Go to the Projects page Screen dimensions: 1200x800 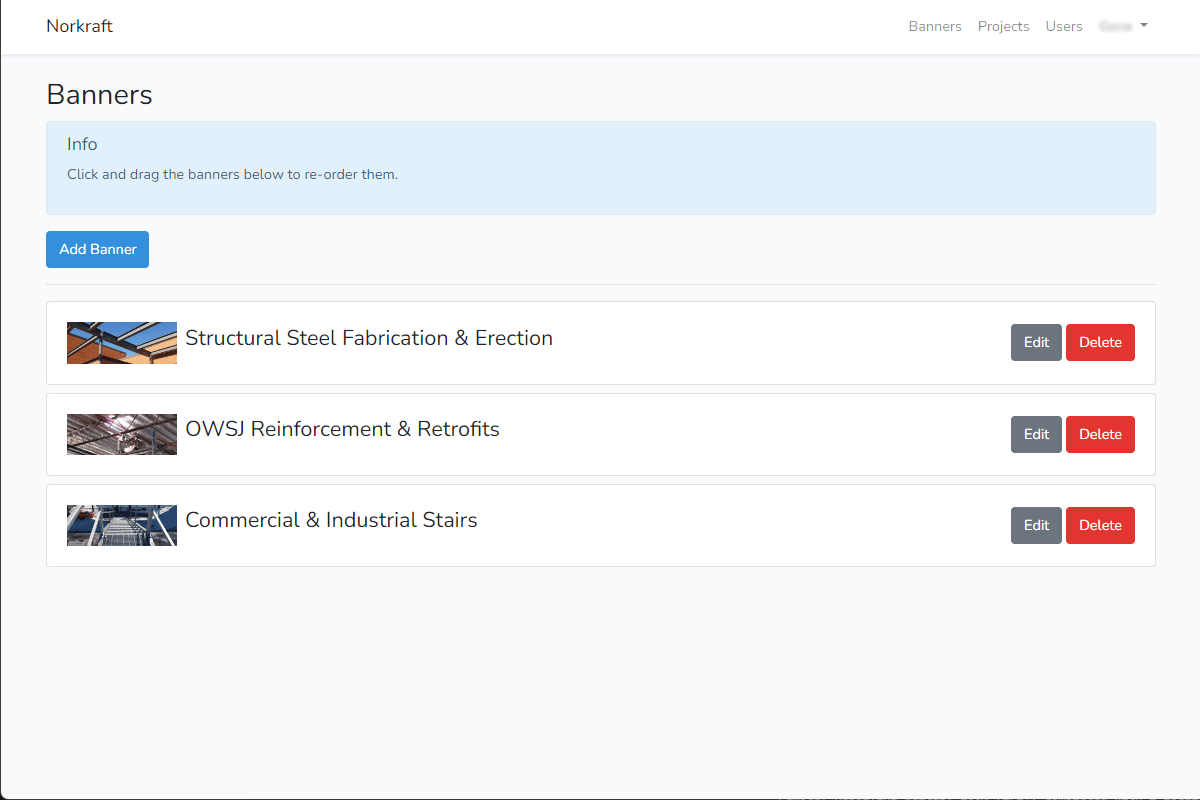pos(1003,27)
